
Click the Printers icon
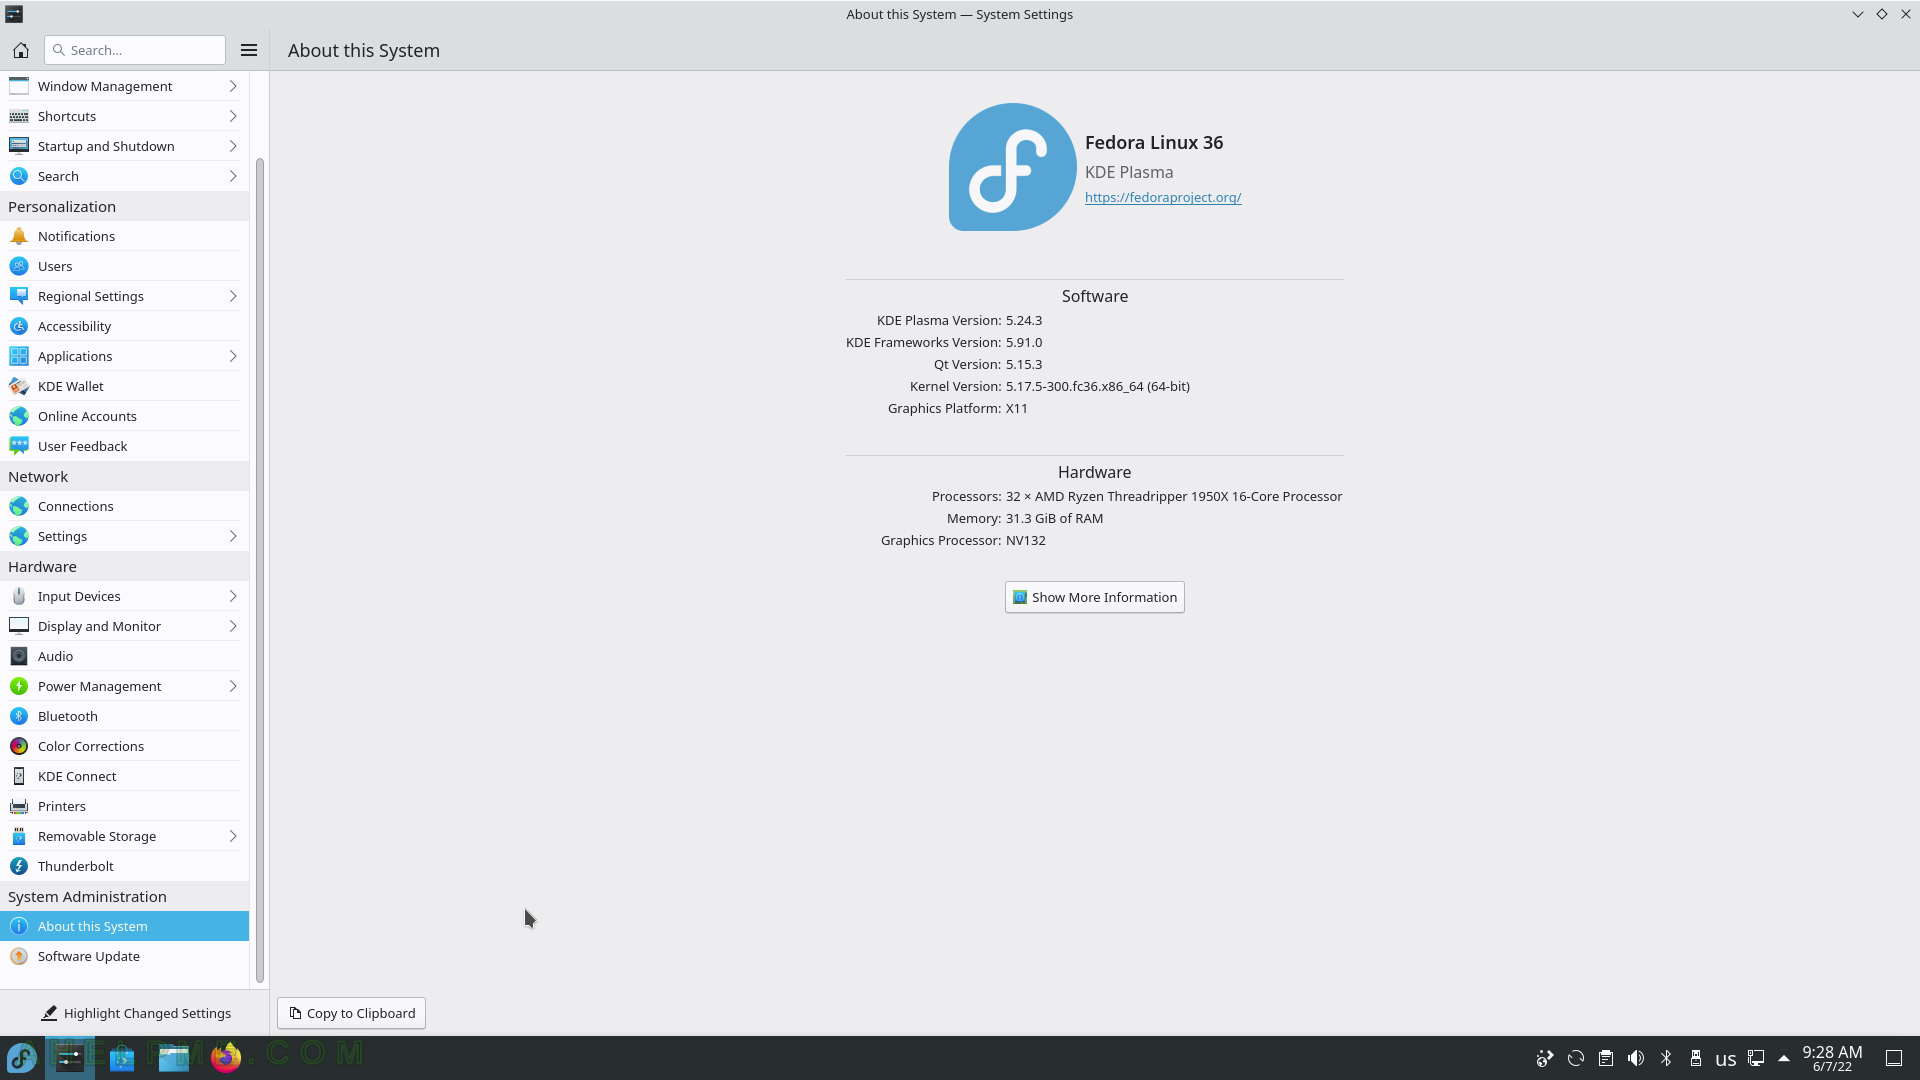[19, 806]
